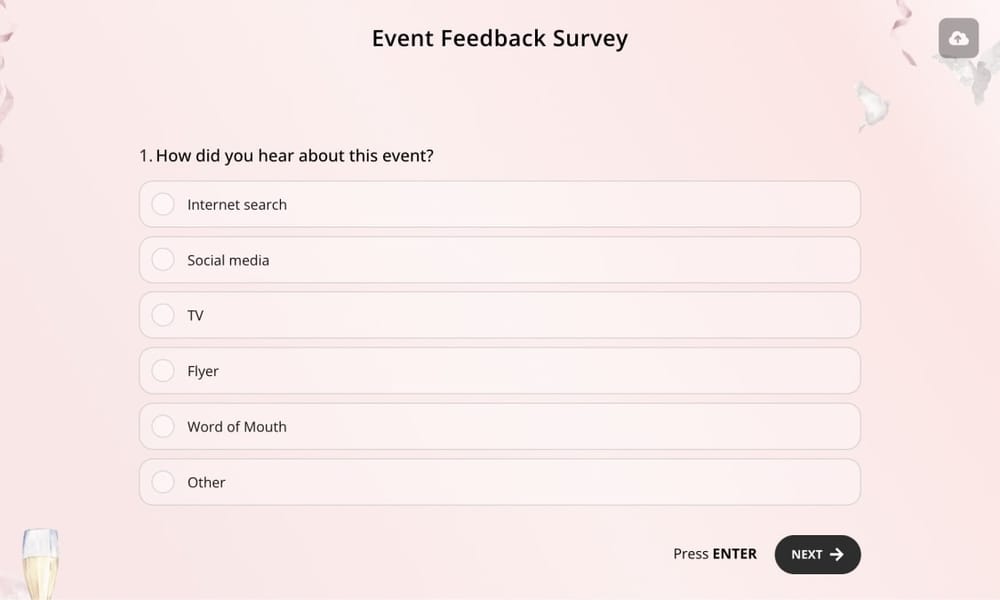The height and width of the screenshot is (600, 1000).
Task: Click the "Flyer" answer label text
Action: click(x=203, y=370)
